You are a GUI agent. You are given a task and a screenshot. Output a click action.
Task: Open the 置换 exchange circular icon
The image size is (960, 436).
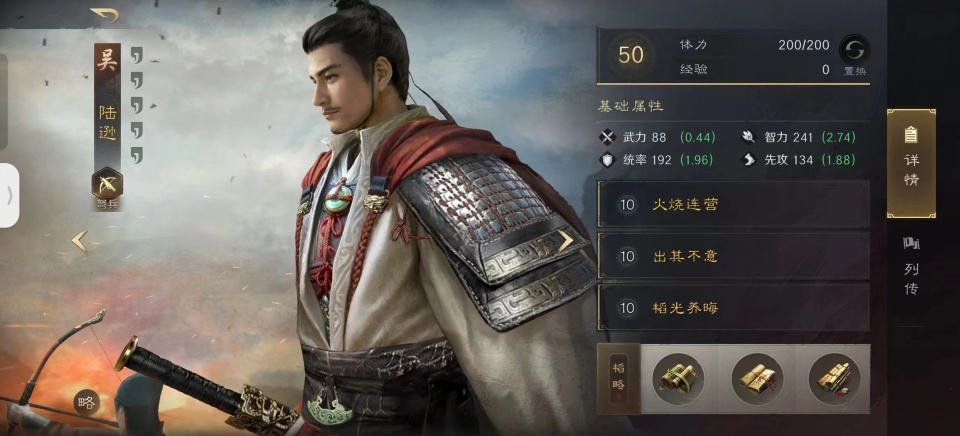pyautogui.click(x=854, y=50)
